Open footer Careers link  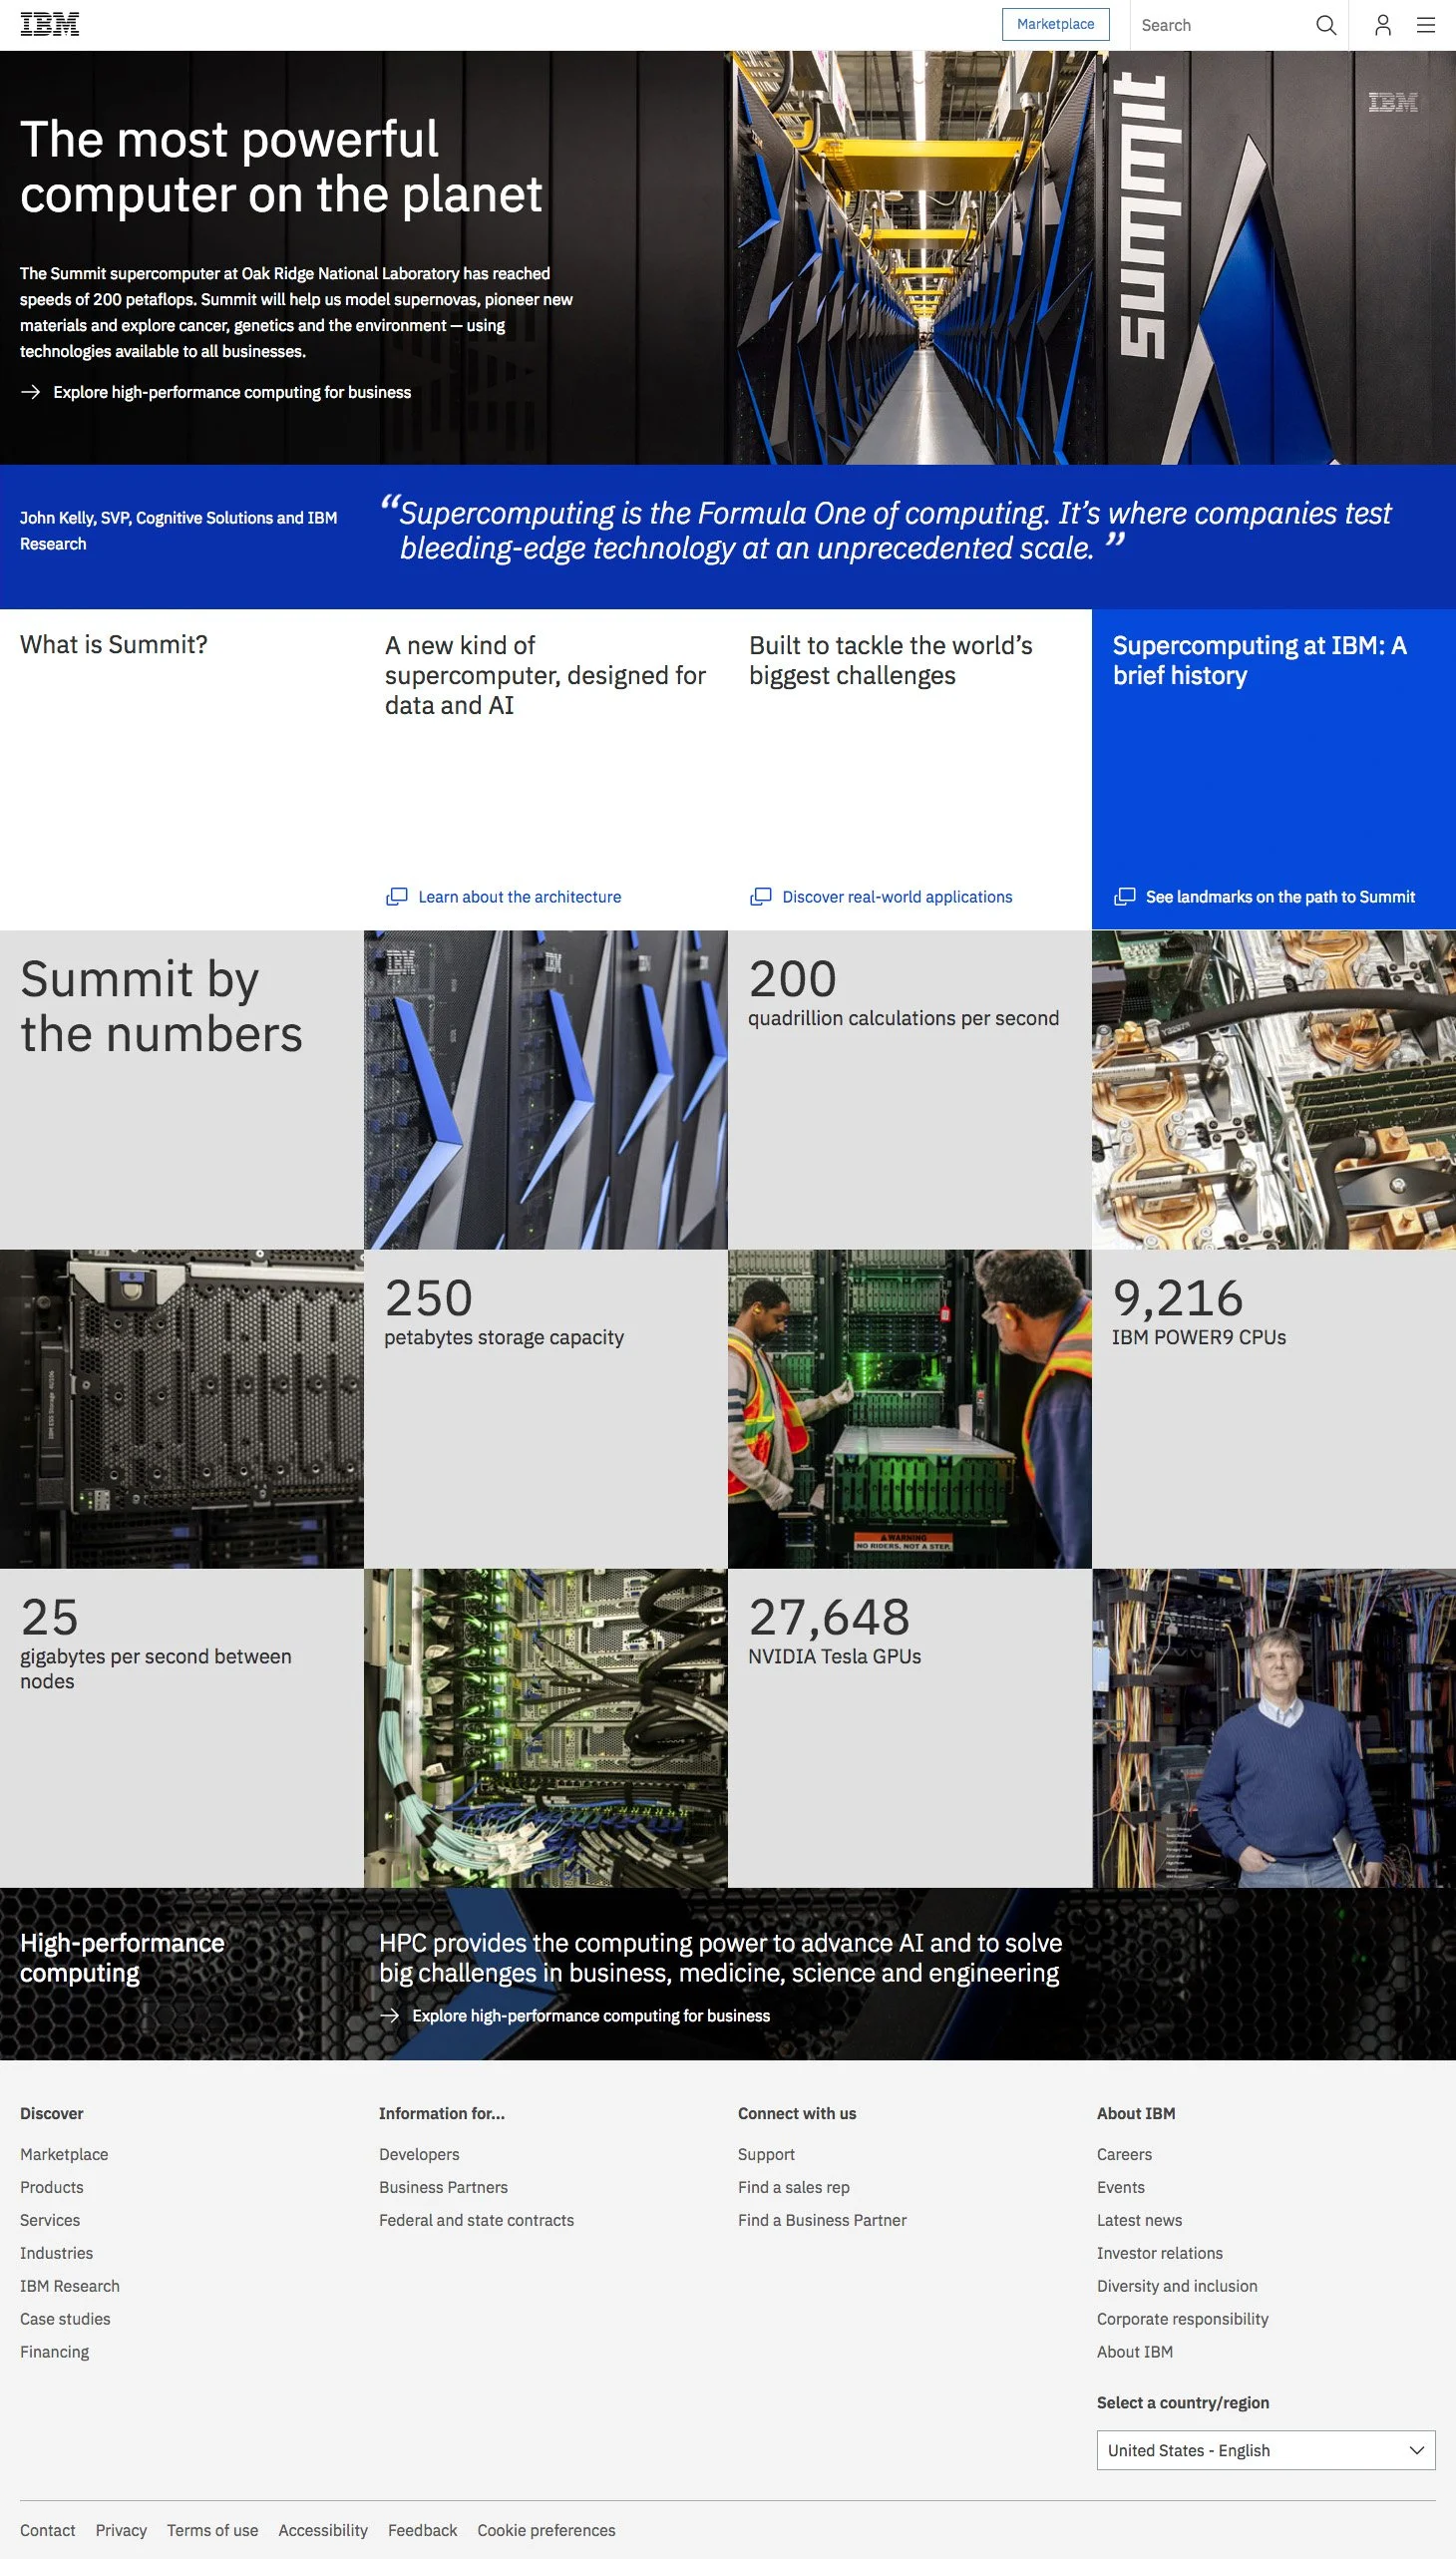(x=1124, y=2154)
